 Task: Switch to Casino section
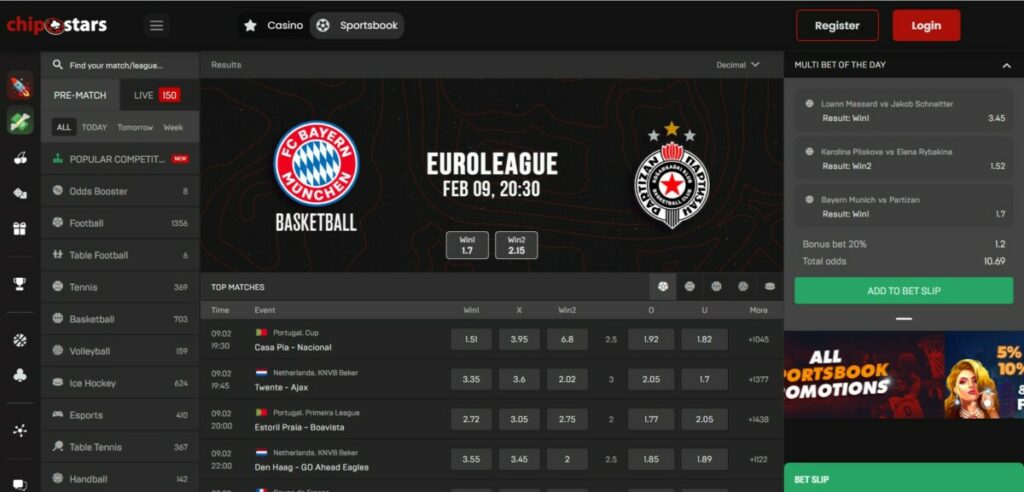coord(274,25)
